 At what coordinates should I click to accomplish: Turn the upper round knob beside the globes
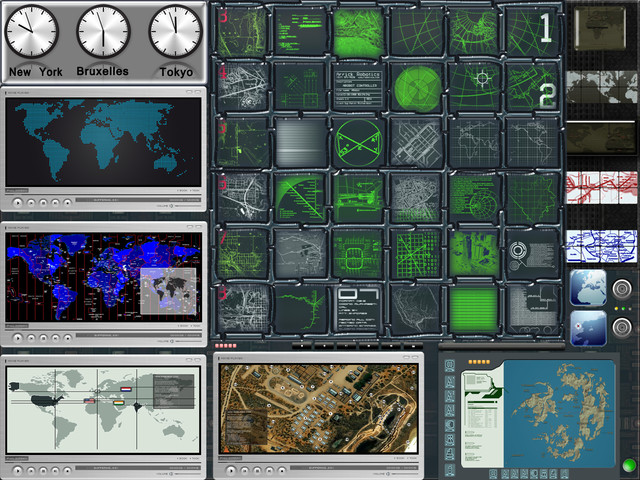[x=622, y=289]
